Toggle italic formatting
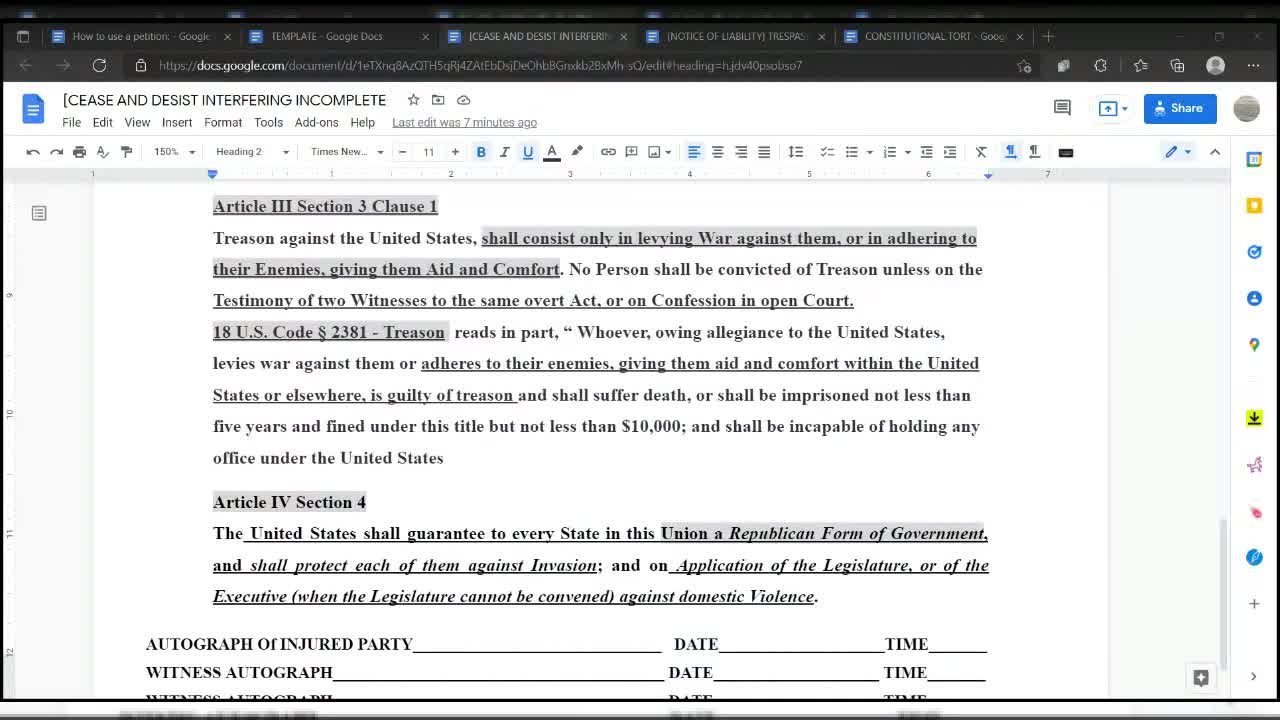 [505, 152]
